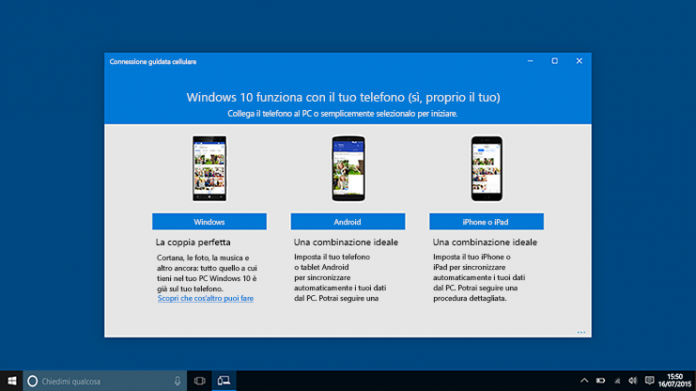Viewport: 696px width, 391px height.
Task: Choose the Android phone button
Action: [x=348, y=221]
